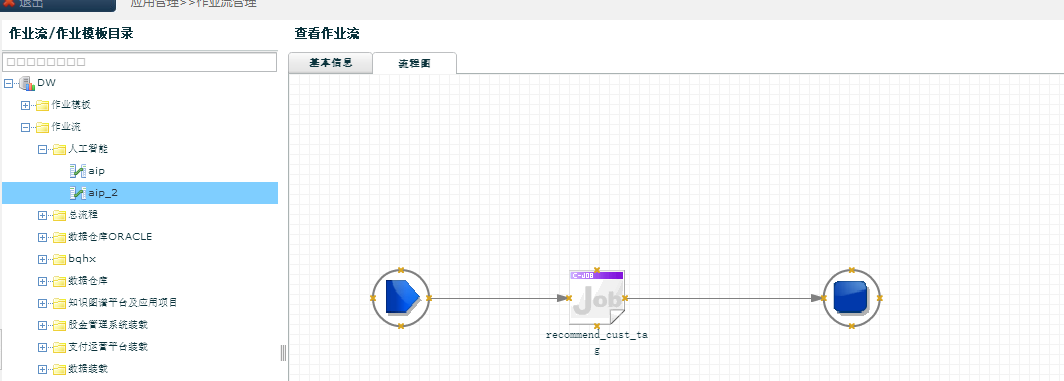1064x381 pixels.
Task: Expand the 知识图谱平台及应用项目 folder
Action: [x=42, y=303]
